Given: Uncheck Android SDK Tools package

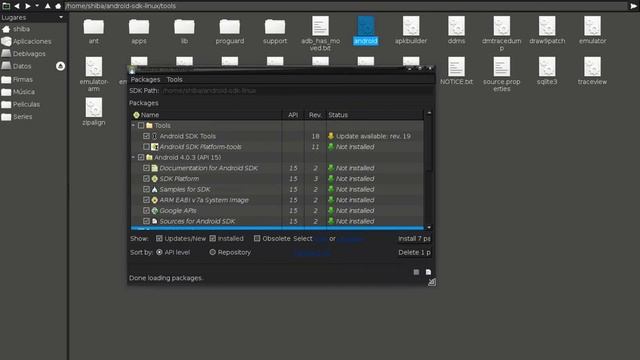Looking at the screenshot, I should 146,136.
